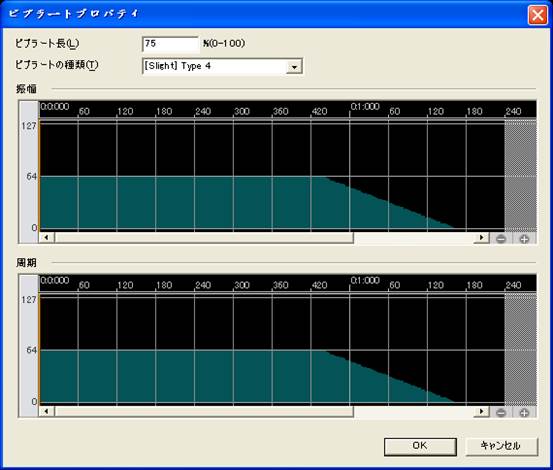The width and height of the screenshot is (553, 470).
Task: Click the ビブラートの種類(T) label
Action: [x=57, y=65]
